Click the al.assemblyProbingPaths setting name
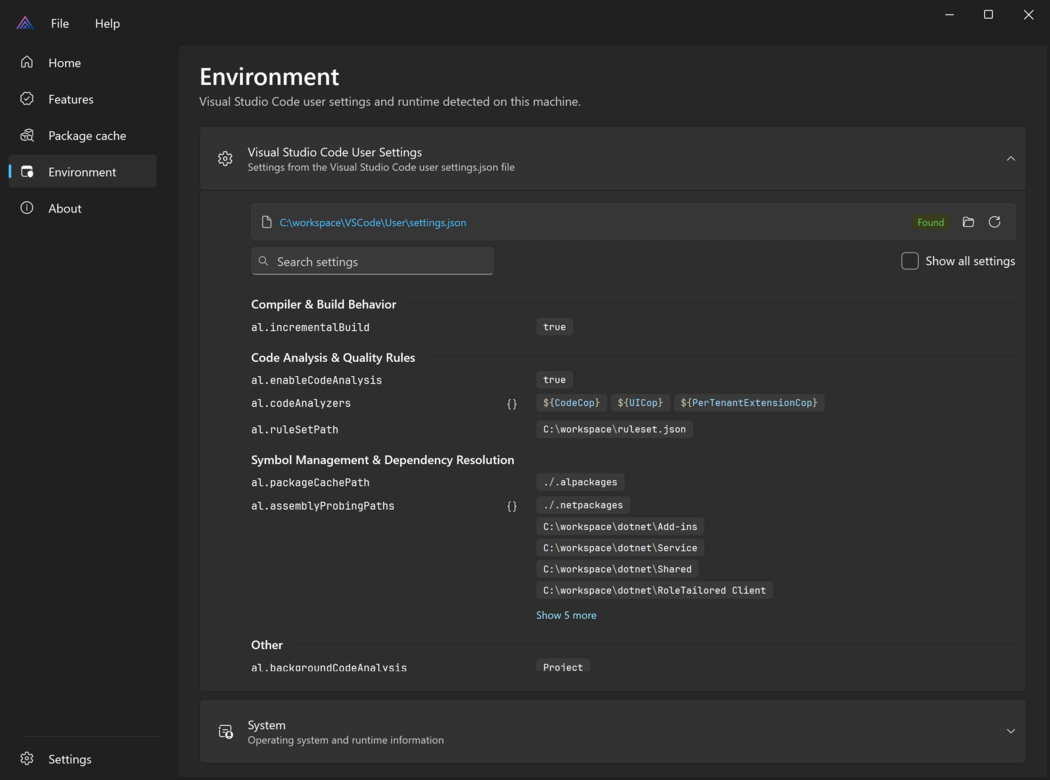Viewport: 1050px width, 780px height. (x=323, y=505)
